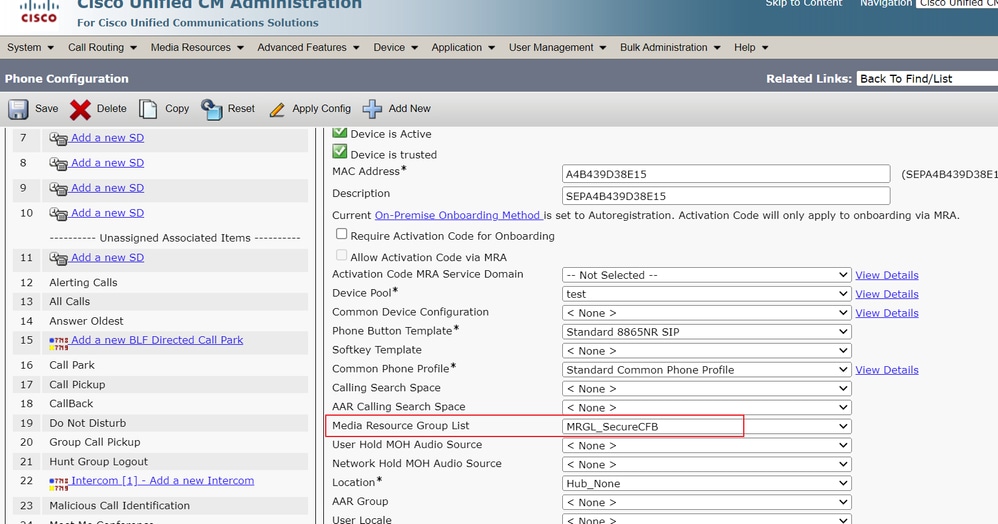The height and width of the screenshot is (524, 998).
Task: Open On-Premise Onboarding Method link
Action: pyautogui.click(x=458, y=215)
